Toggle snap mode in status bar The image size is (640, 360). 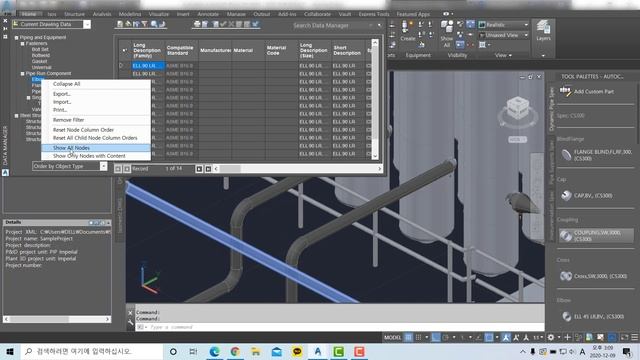click(418, 337)
